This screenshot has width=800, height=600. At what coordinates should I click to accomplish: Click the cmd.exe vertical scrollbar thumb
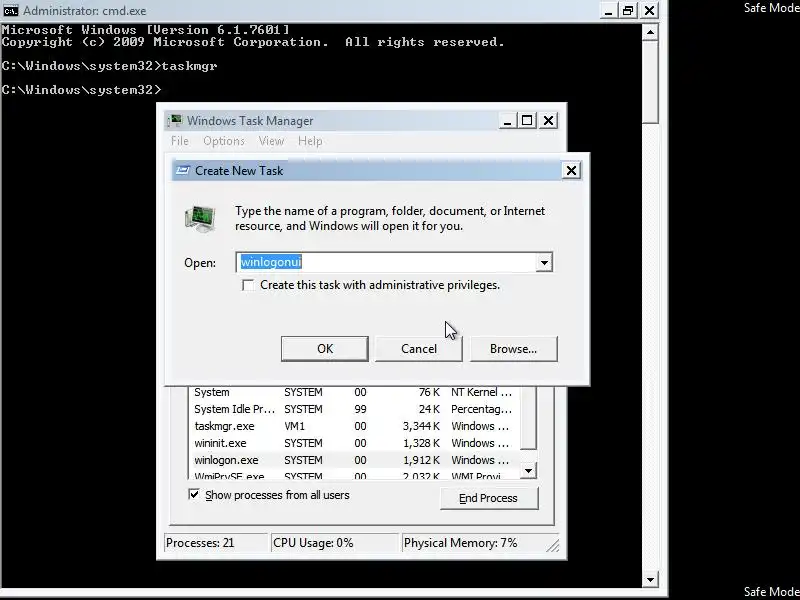pyautogui.click(x=650, y=82)
